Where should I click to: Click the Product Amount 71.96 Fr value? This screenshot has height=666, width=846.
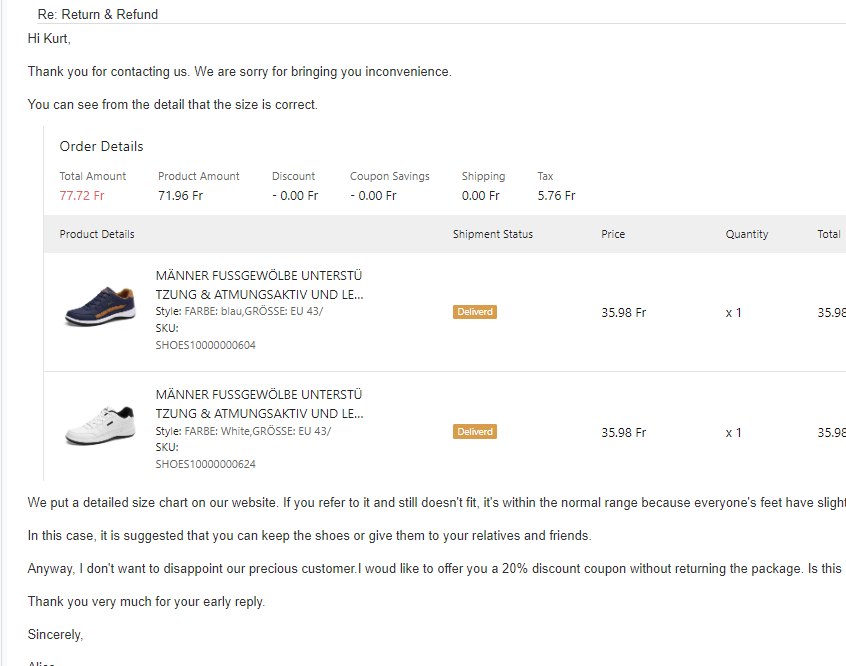pyautogui.click(x=180, y=195)
